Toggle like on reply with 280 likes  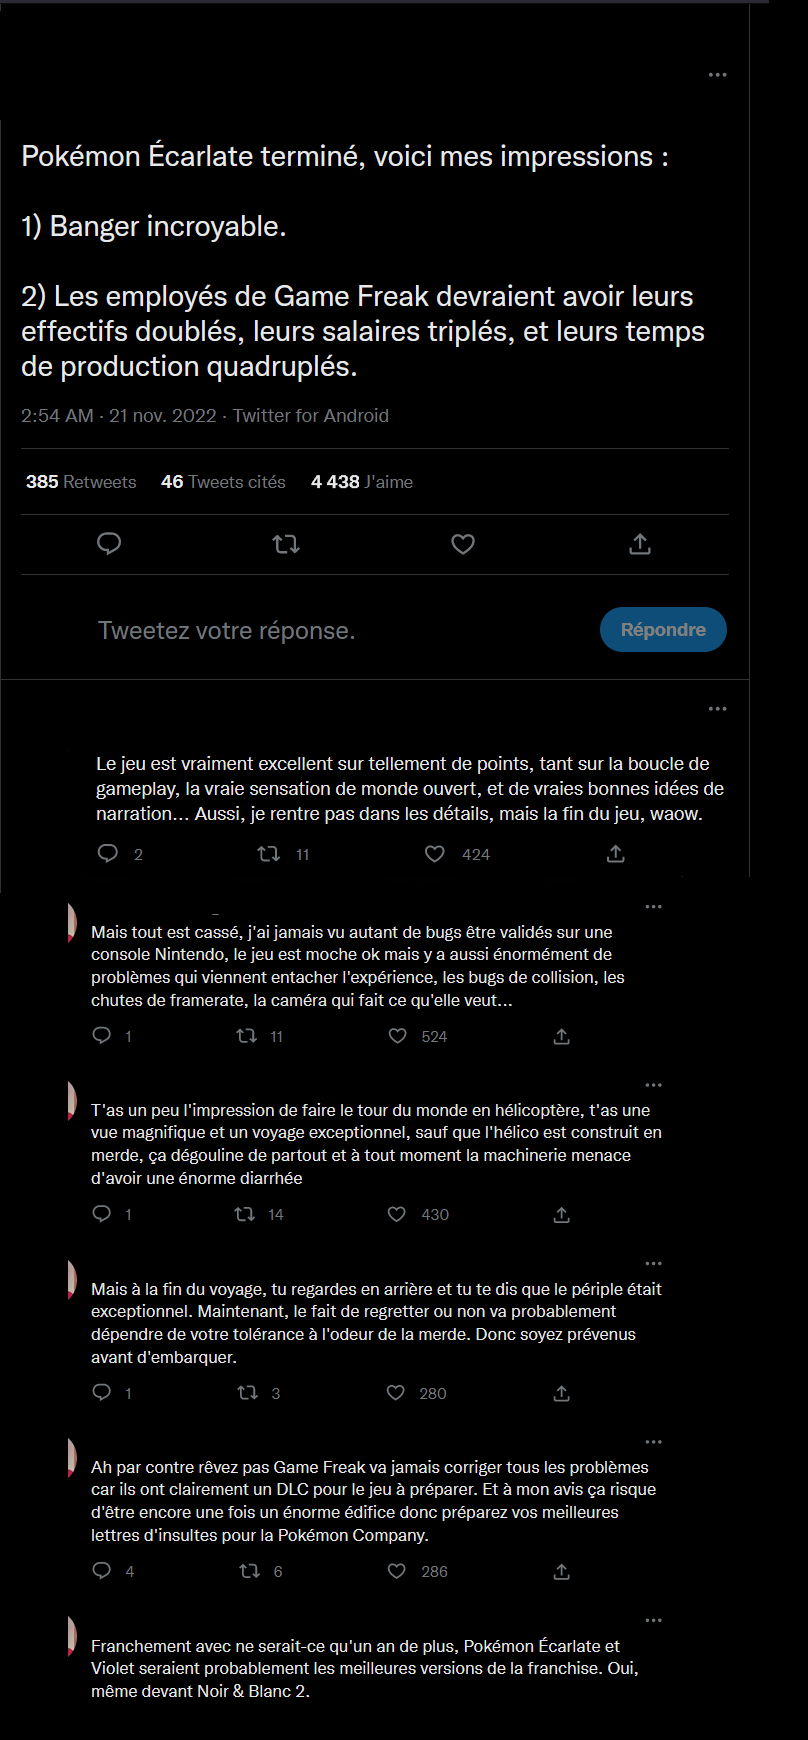coord(396,1393)
